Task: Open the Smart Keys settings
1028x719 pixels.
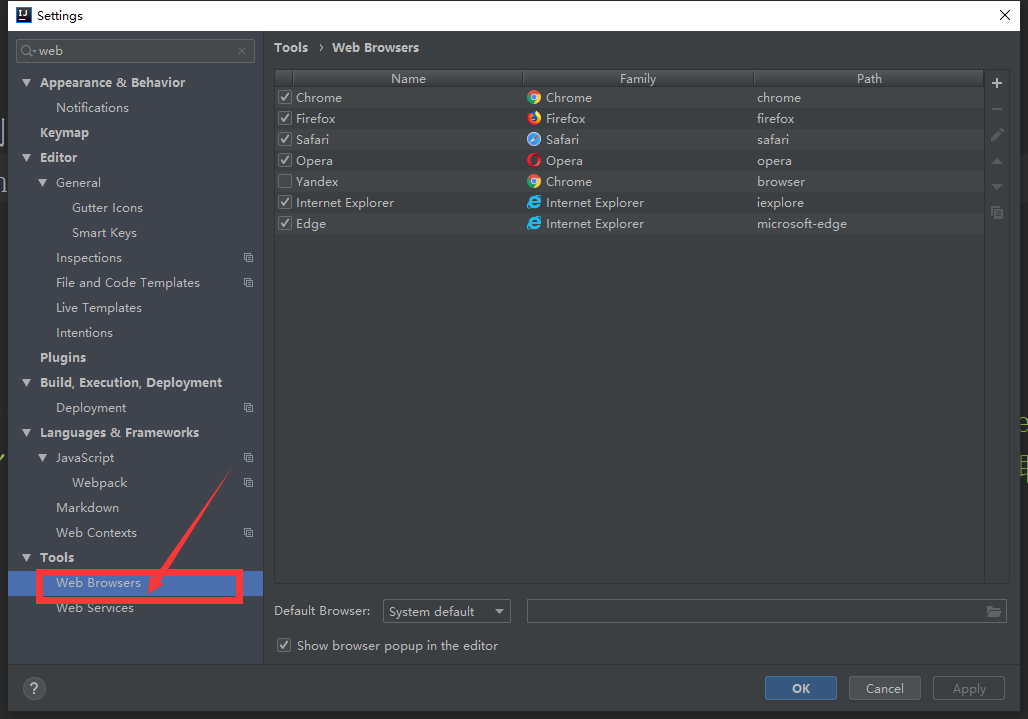Action: pos(104,233)
